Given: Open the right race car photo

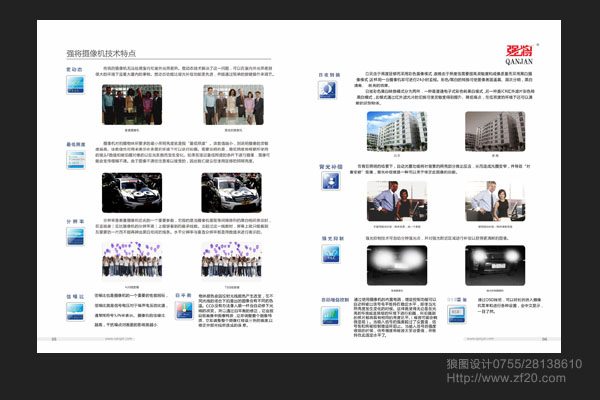Looking at the screenshot, I should [232, 193].
